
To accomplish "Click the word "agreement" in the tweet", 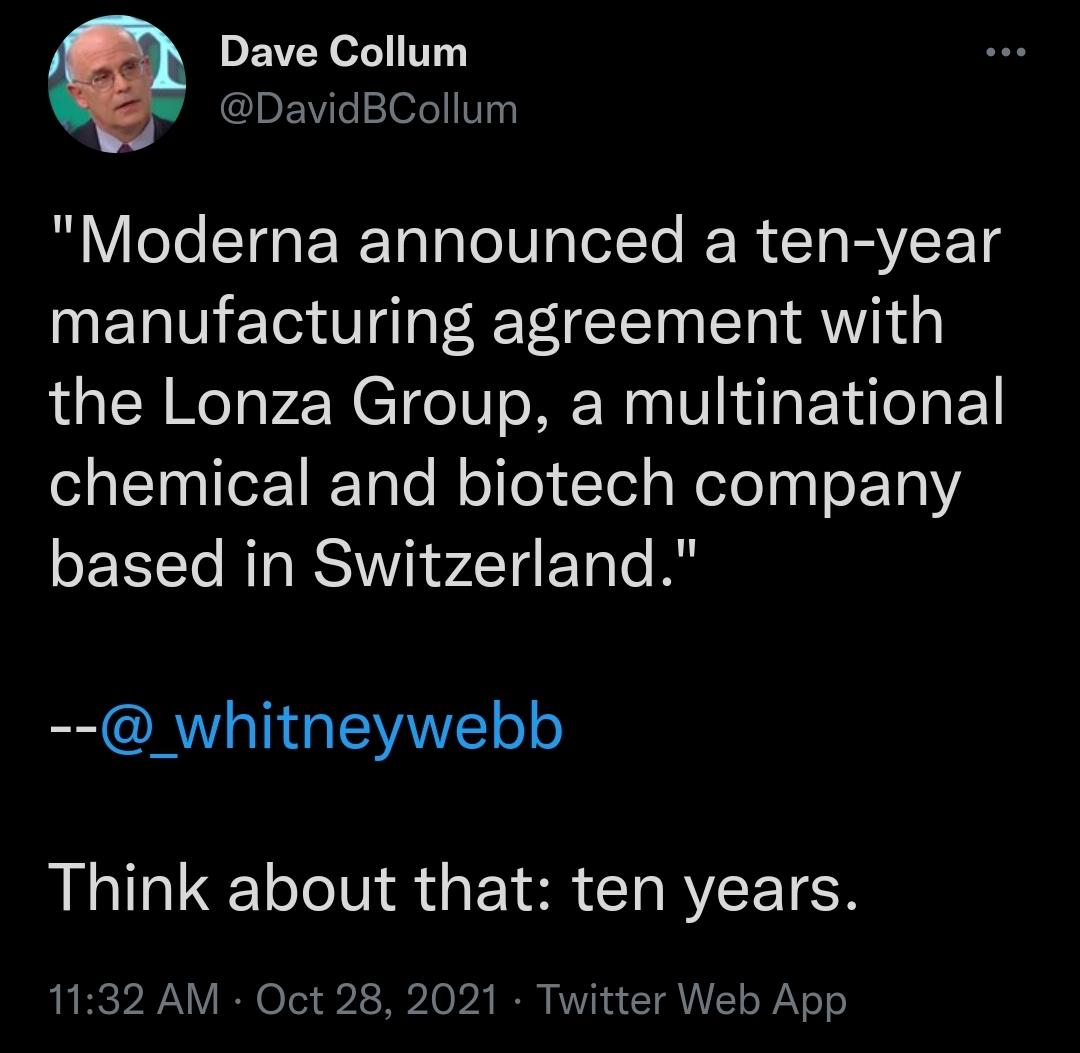I will (x=647, y=322).
